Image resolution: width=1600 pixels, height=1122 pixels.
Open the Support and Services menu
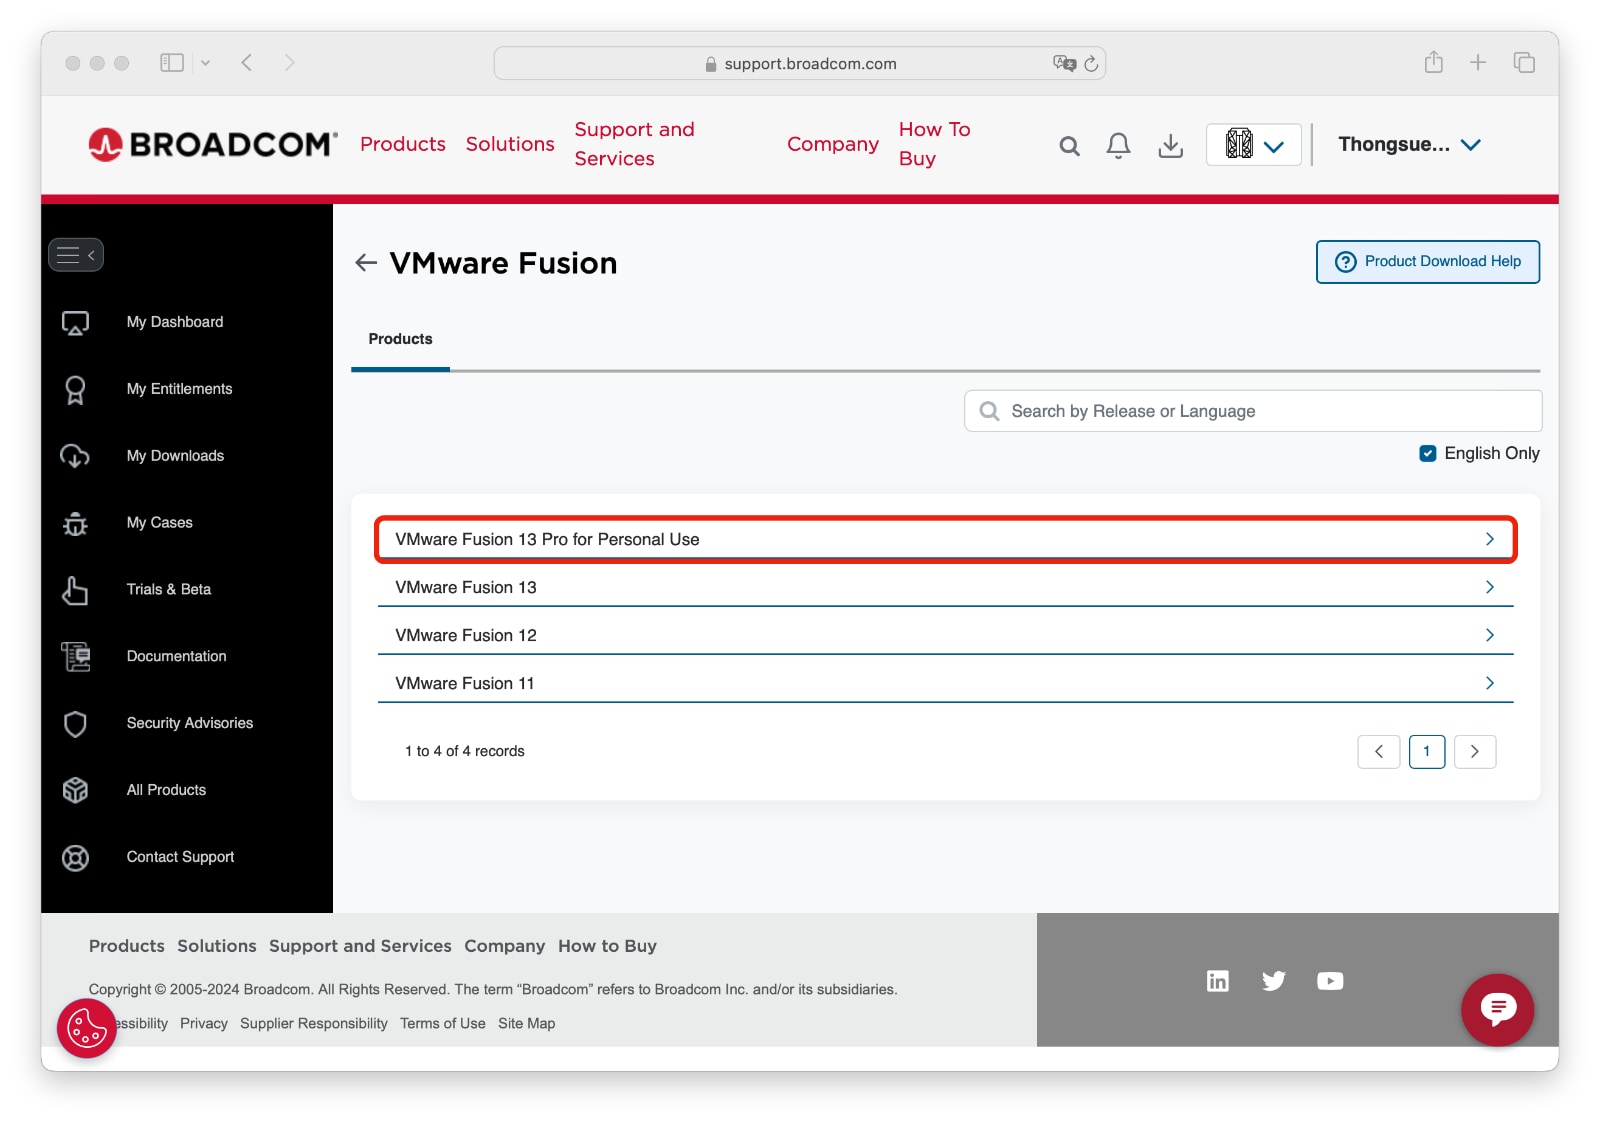tap(634, 144)
